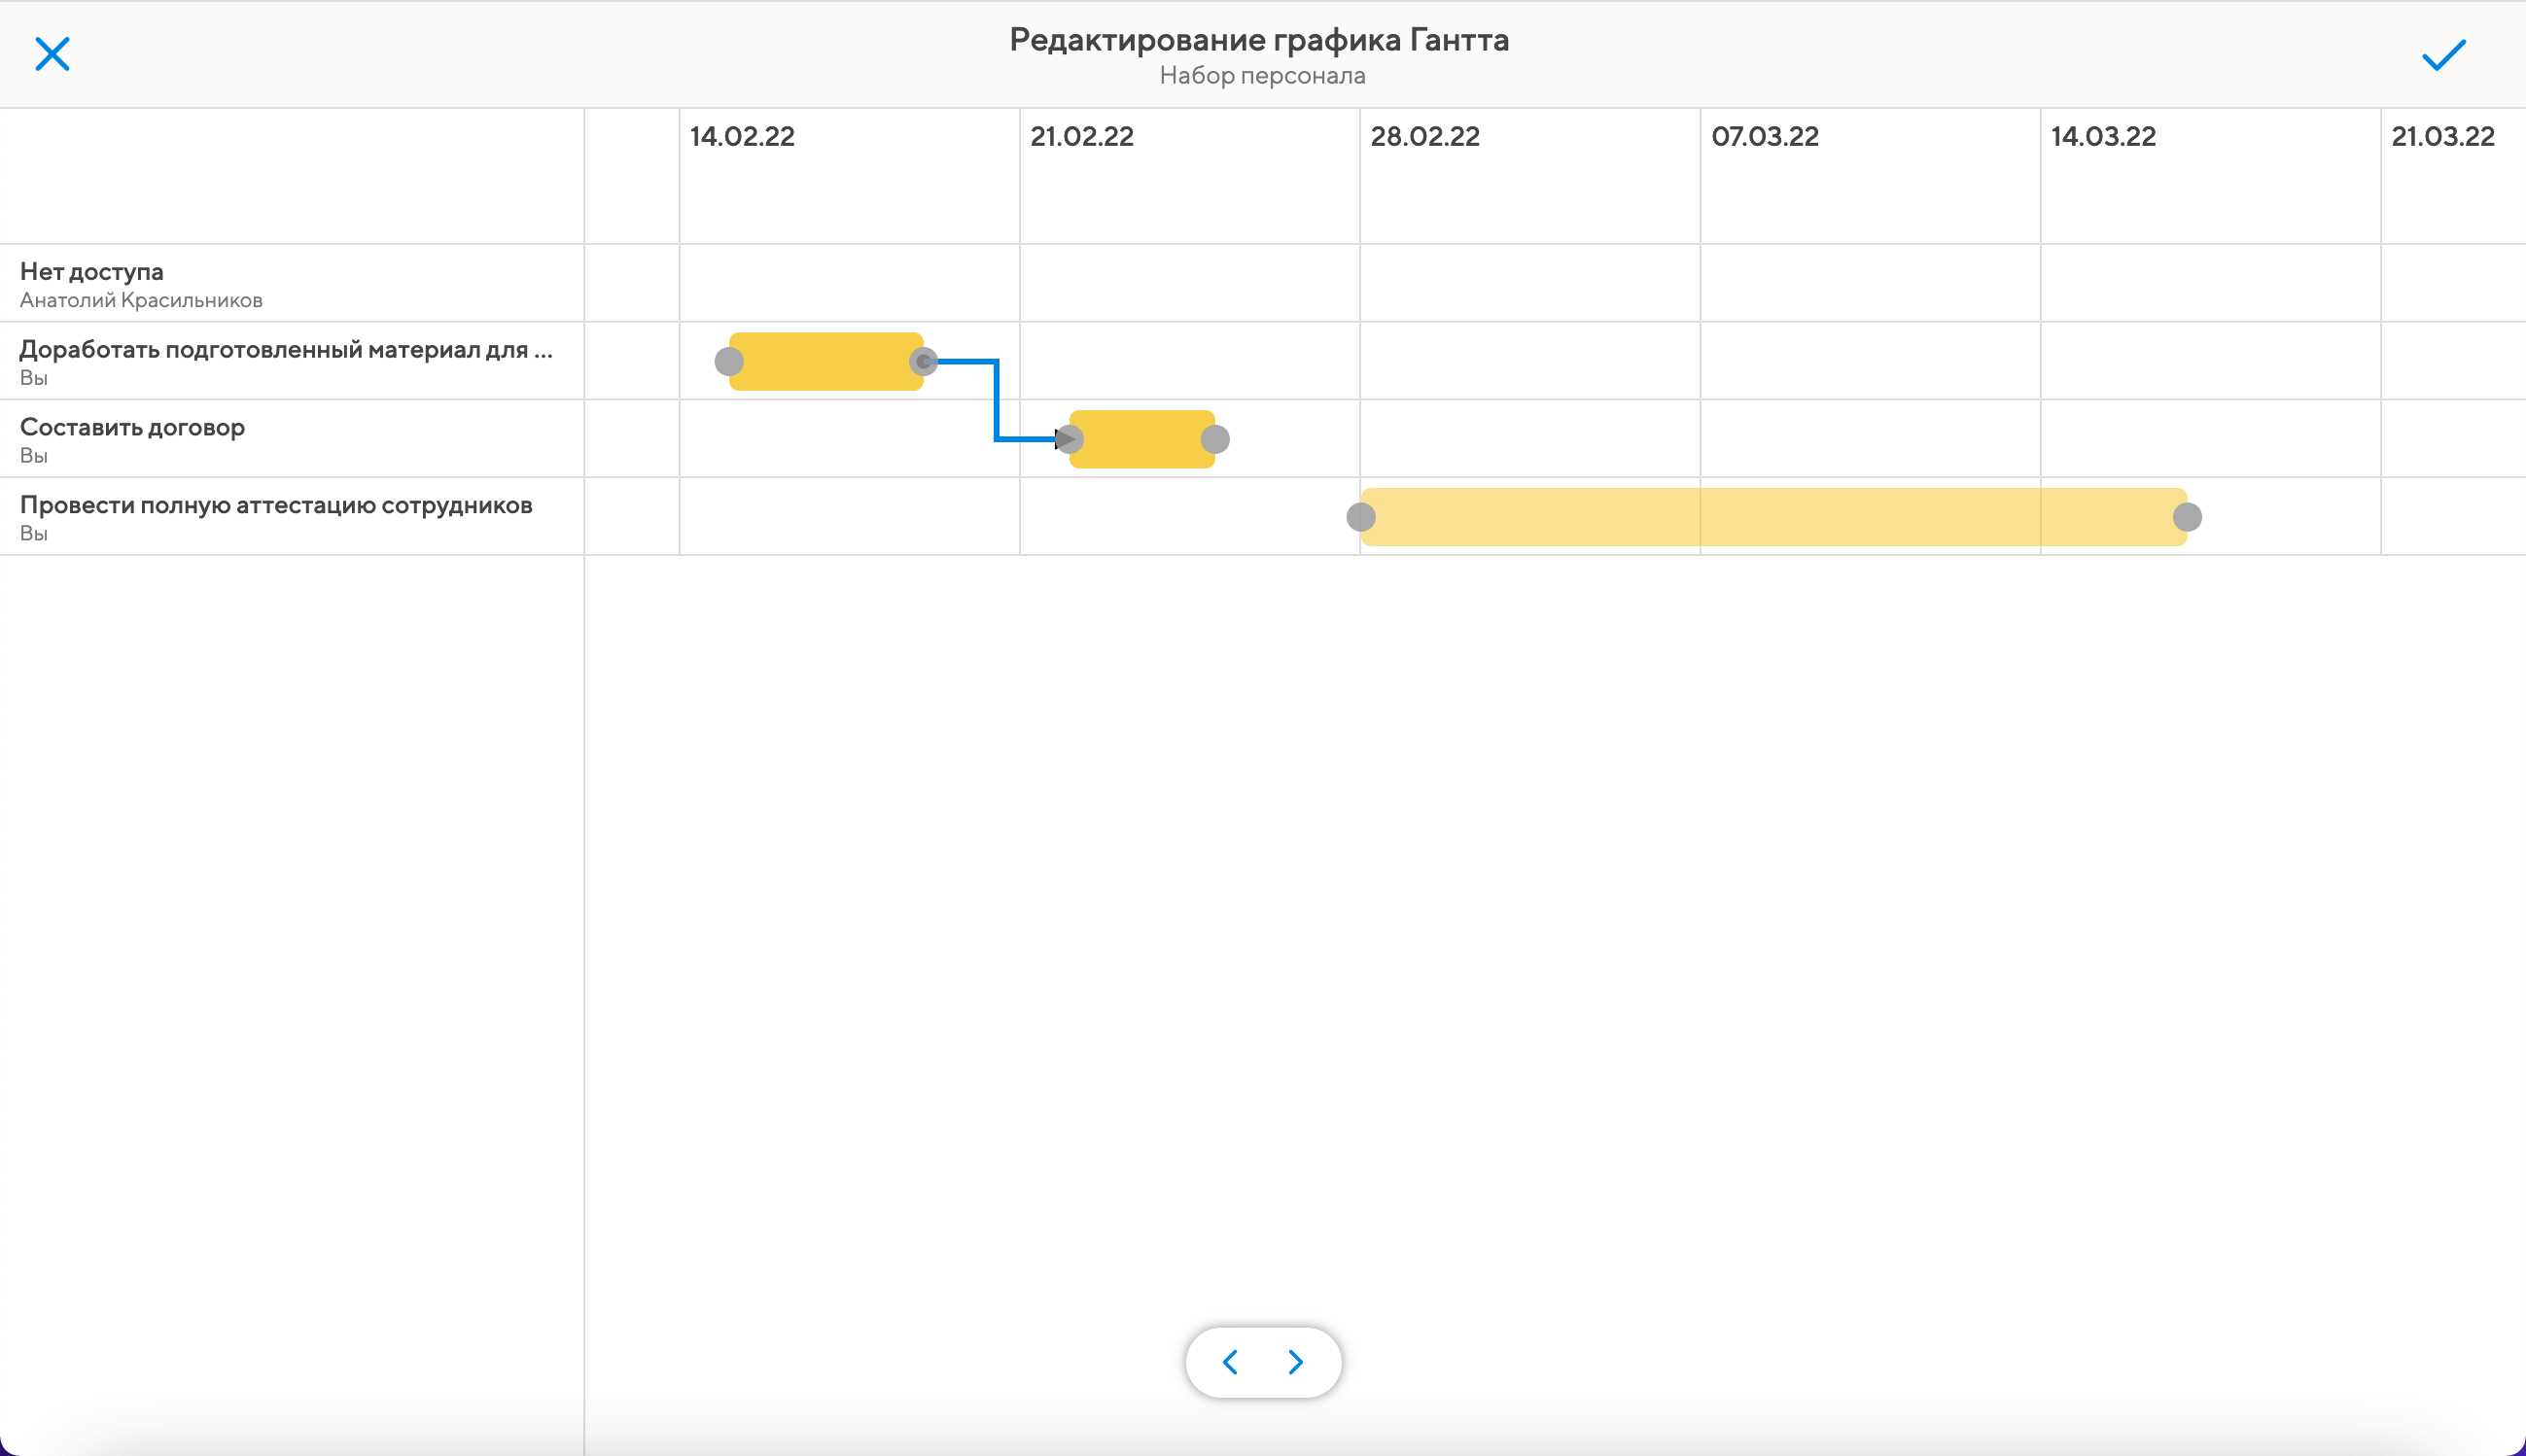Click start handle of 'Доработать' task bar
Image resolution: width=2526 pixels, height=1456 pixels.
click(x=729, y=361)
